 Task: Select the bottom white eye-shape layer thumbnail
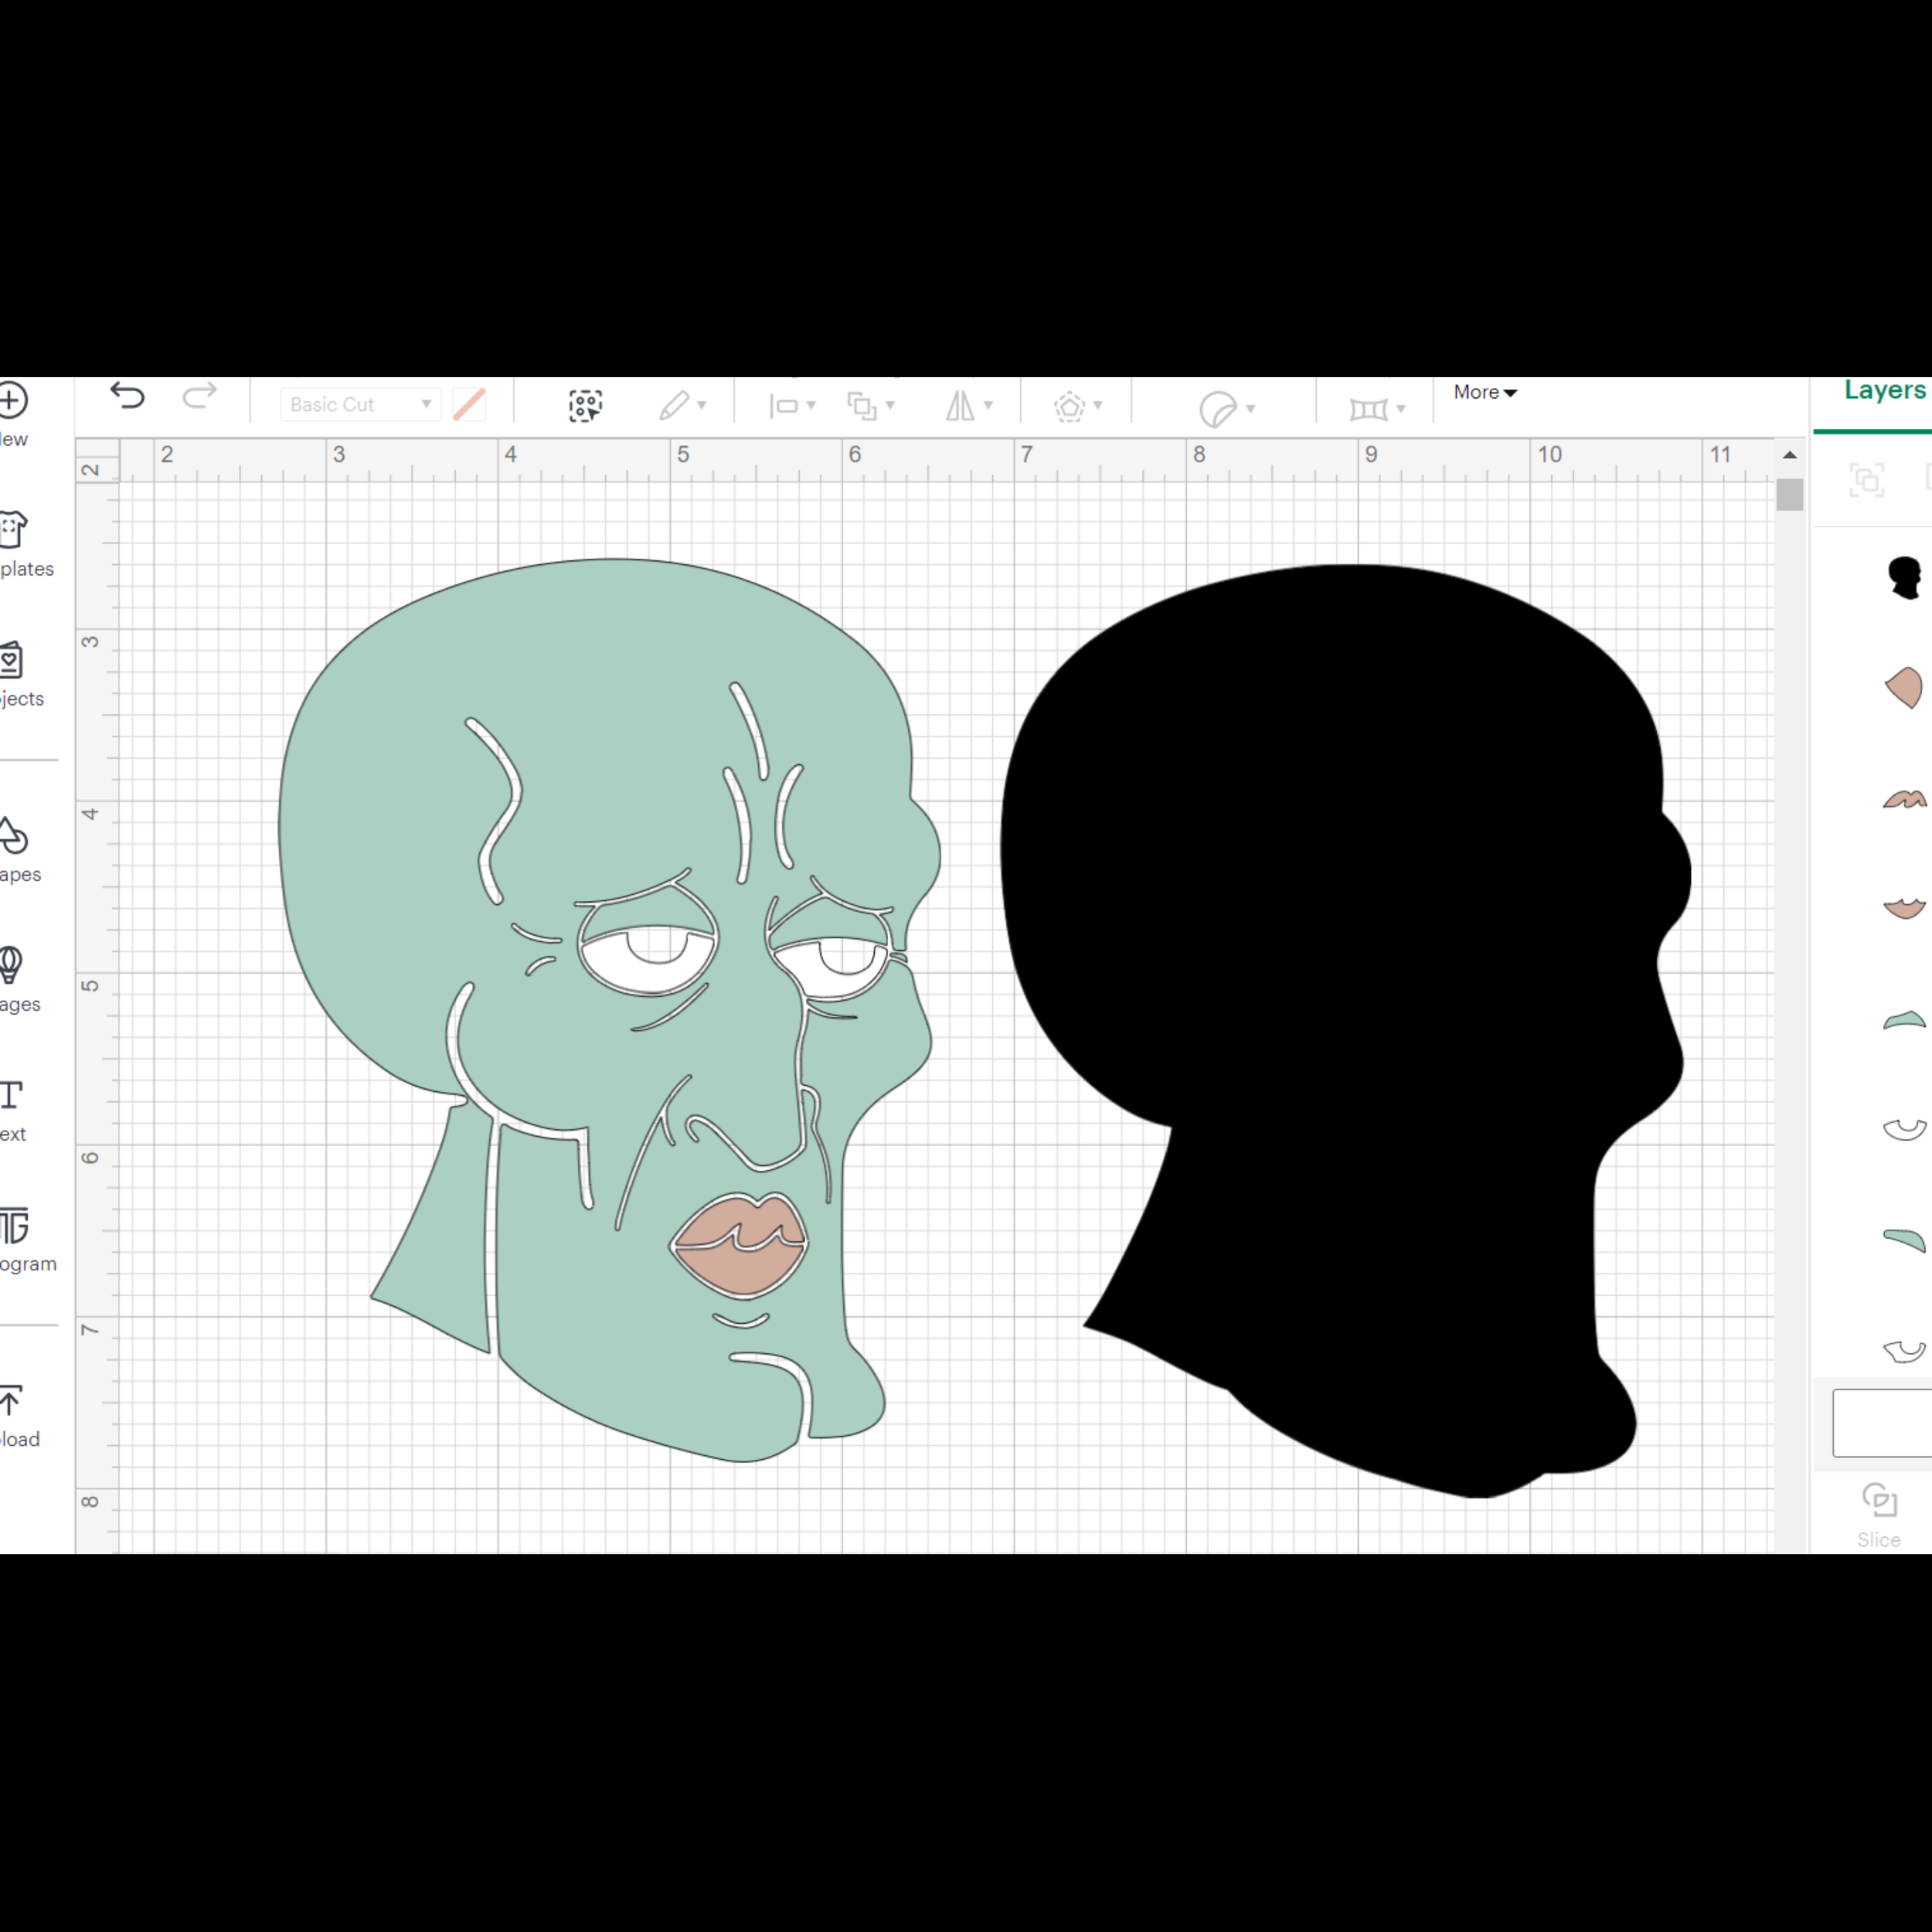[1904, 1351]
